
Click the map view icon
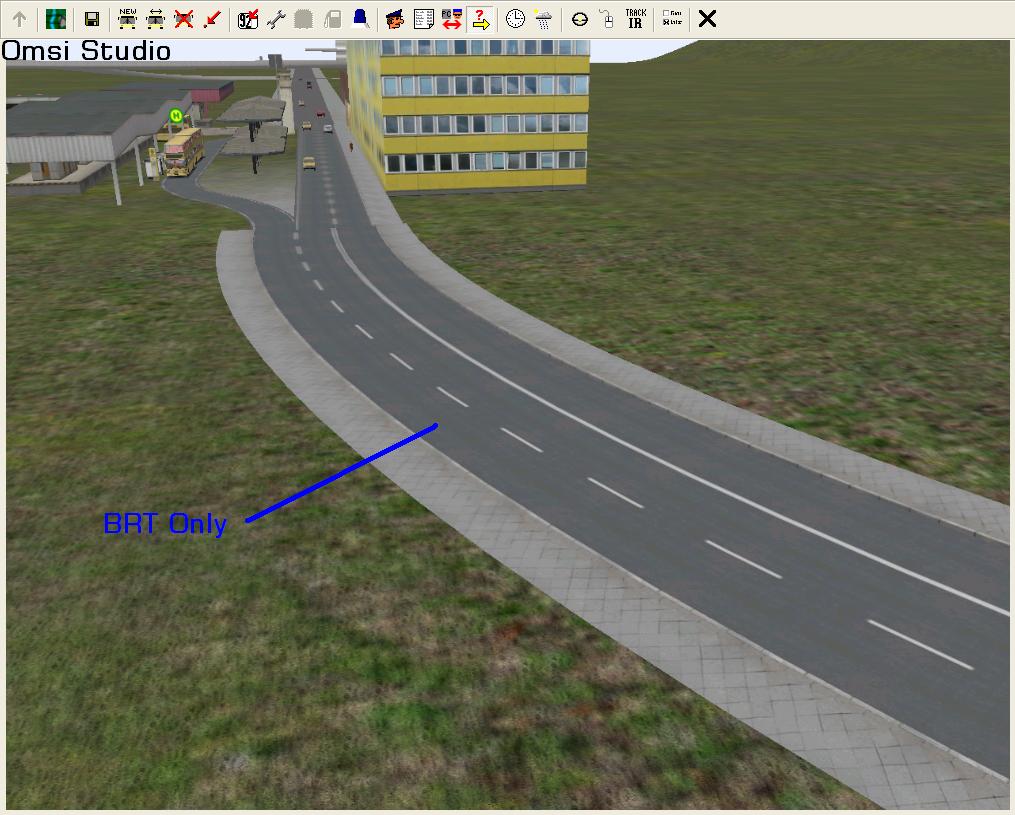(56, 19)
